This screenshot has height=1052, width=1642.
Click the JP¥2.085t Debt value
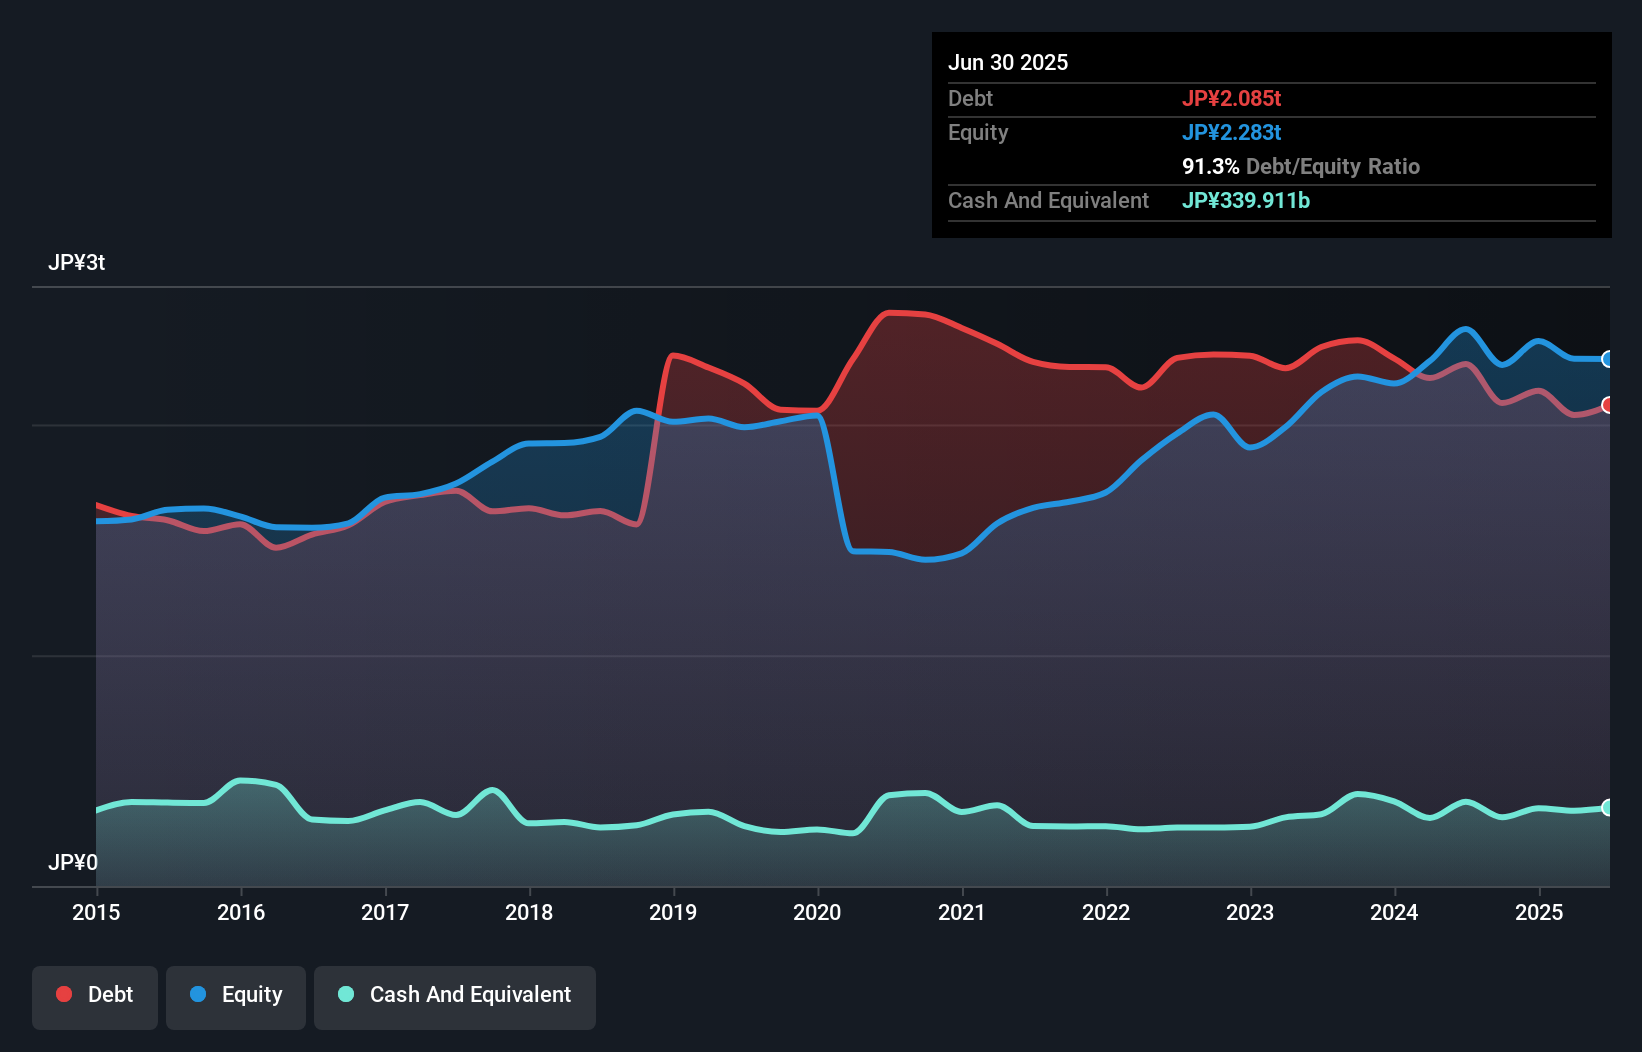[x=1233, y=98]
